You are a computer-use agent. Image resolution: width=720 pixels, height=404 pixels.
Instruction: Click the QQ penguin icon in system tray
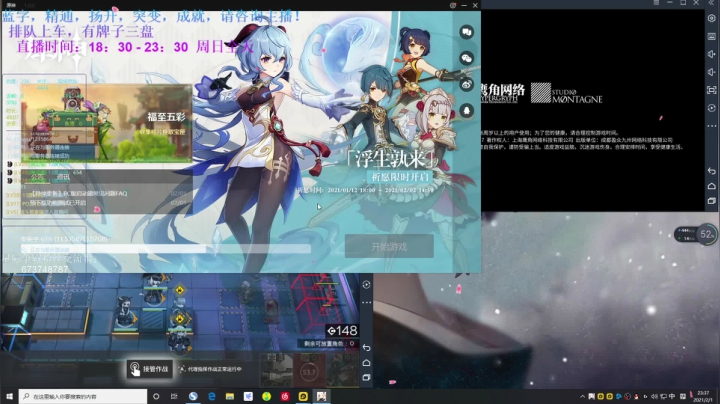(636, 396)
